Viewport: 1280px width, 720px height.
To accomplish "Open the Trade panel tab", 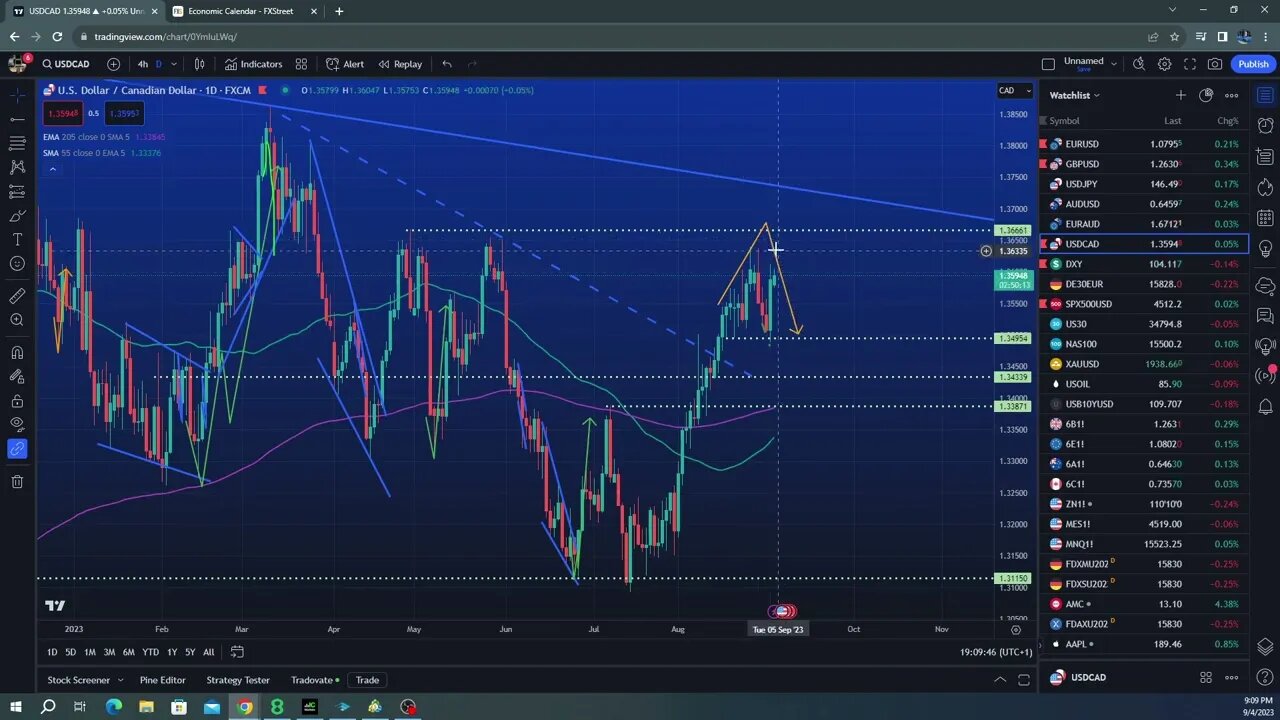I will (367, 680).
